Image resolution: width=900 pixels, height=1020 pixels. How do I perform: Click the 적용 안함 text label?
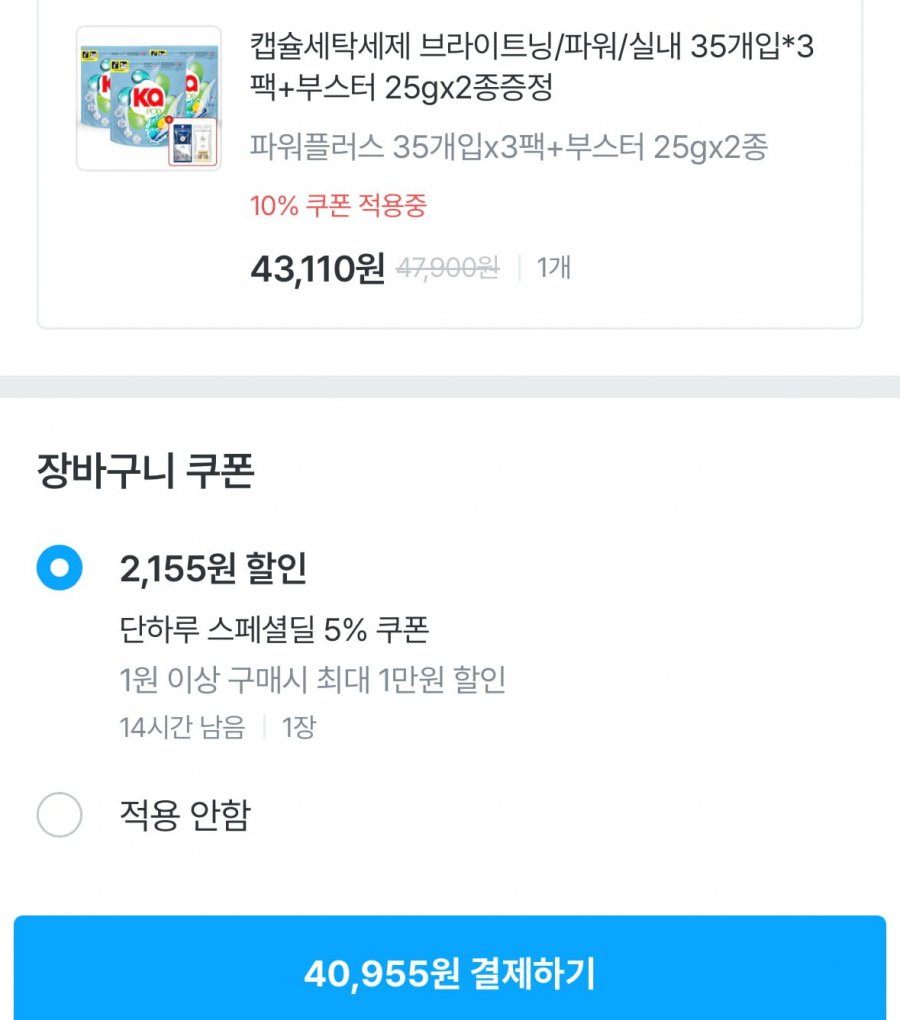pos(184,815)
